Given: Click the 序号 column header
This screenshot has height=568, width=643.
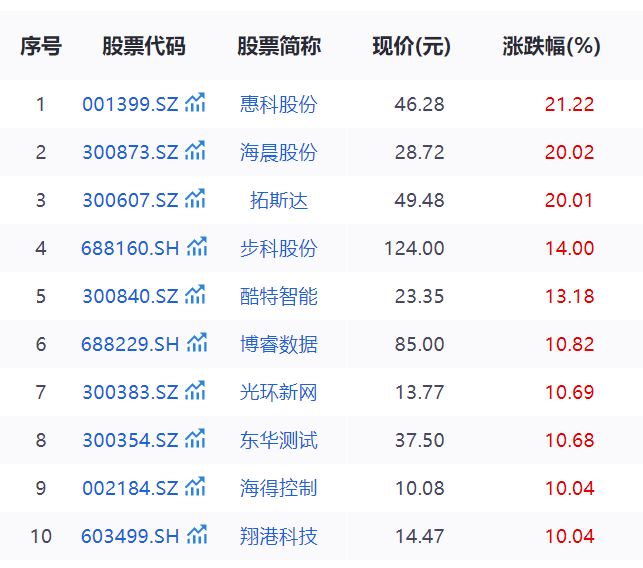Looking at the screenshot, I should click(41, 46).
